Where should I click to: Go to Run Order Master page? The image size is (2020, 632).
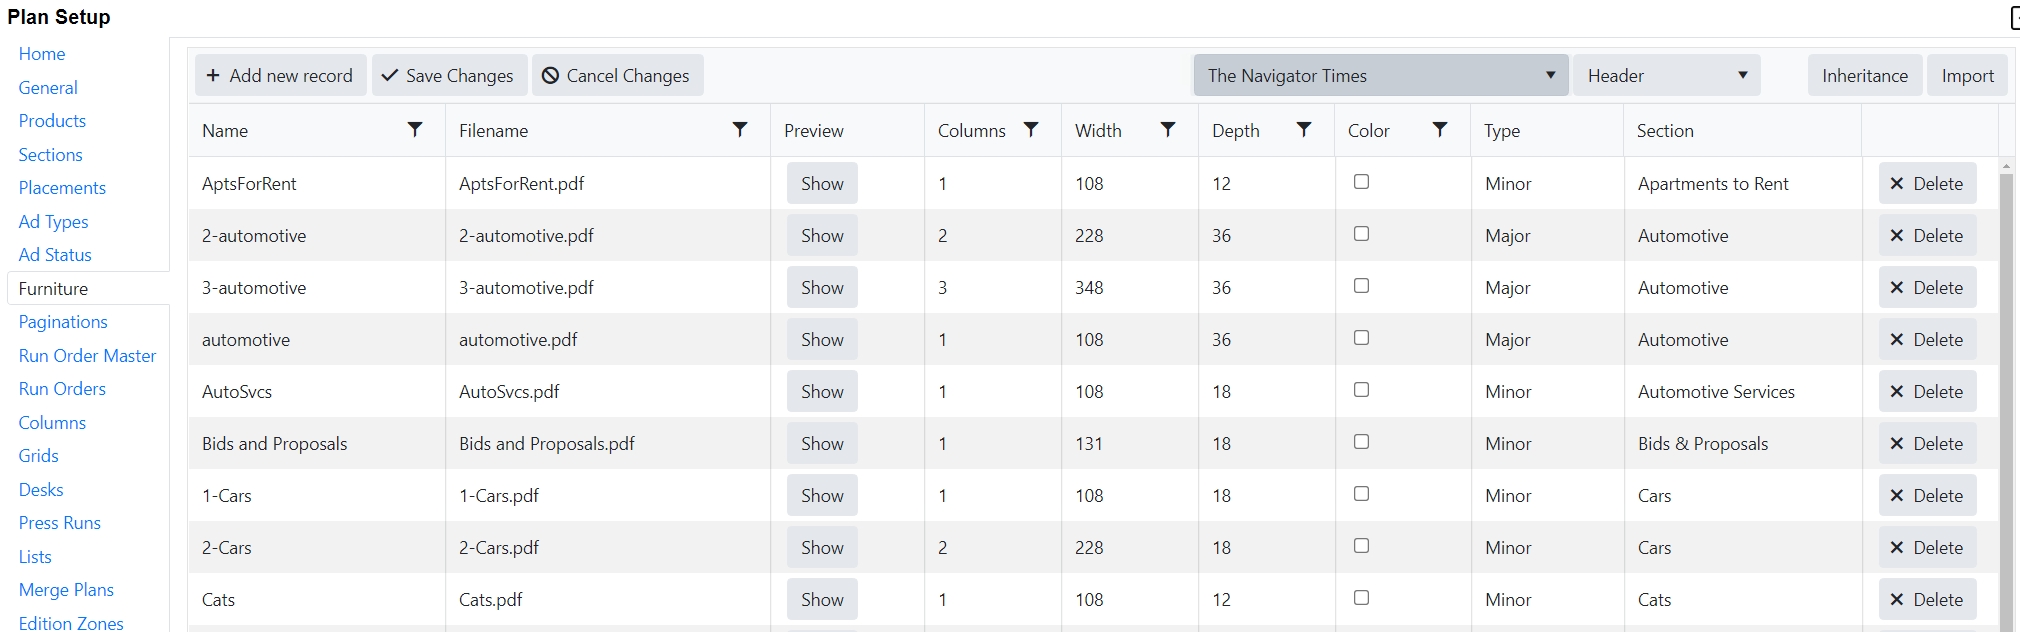coord(87,356)
